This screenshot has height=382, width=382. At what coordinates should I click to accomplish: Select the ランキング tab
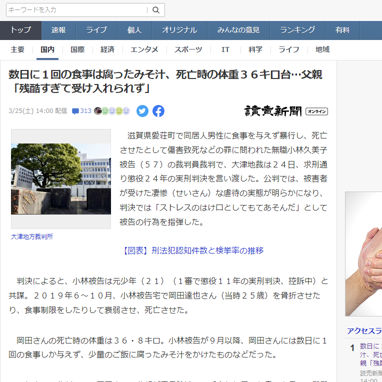[298, 30]
